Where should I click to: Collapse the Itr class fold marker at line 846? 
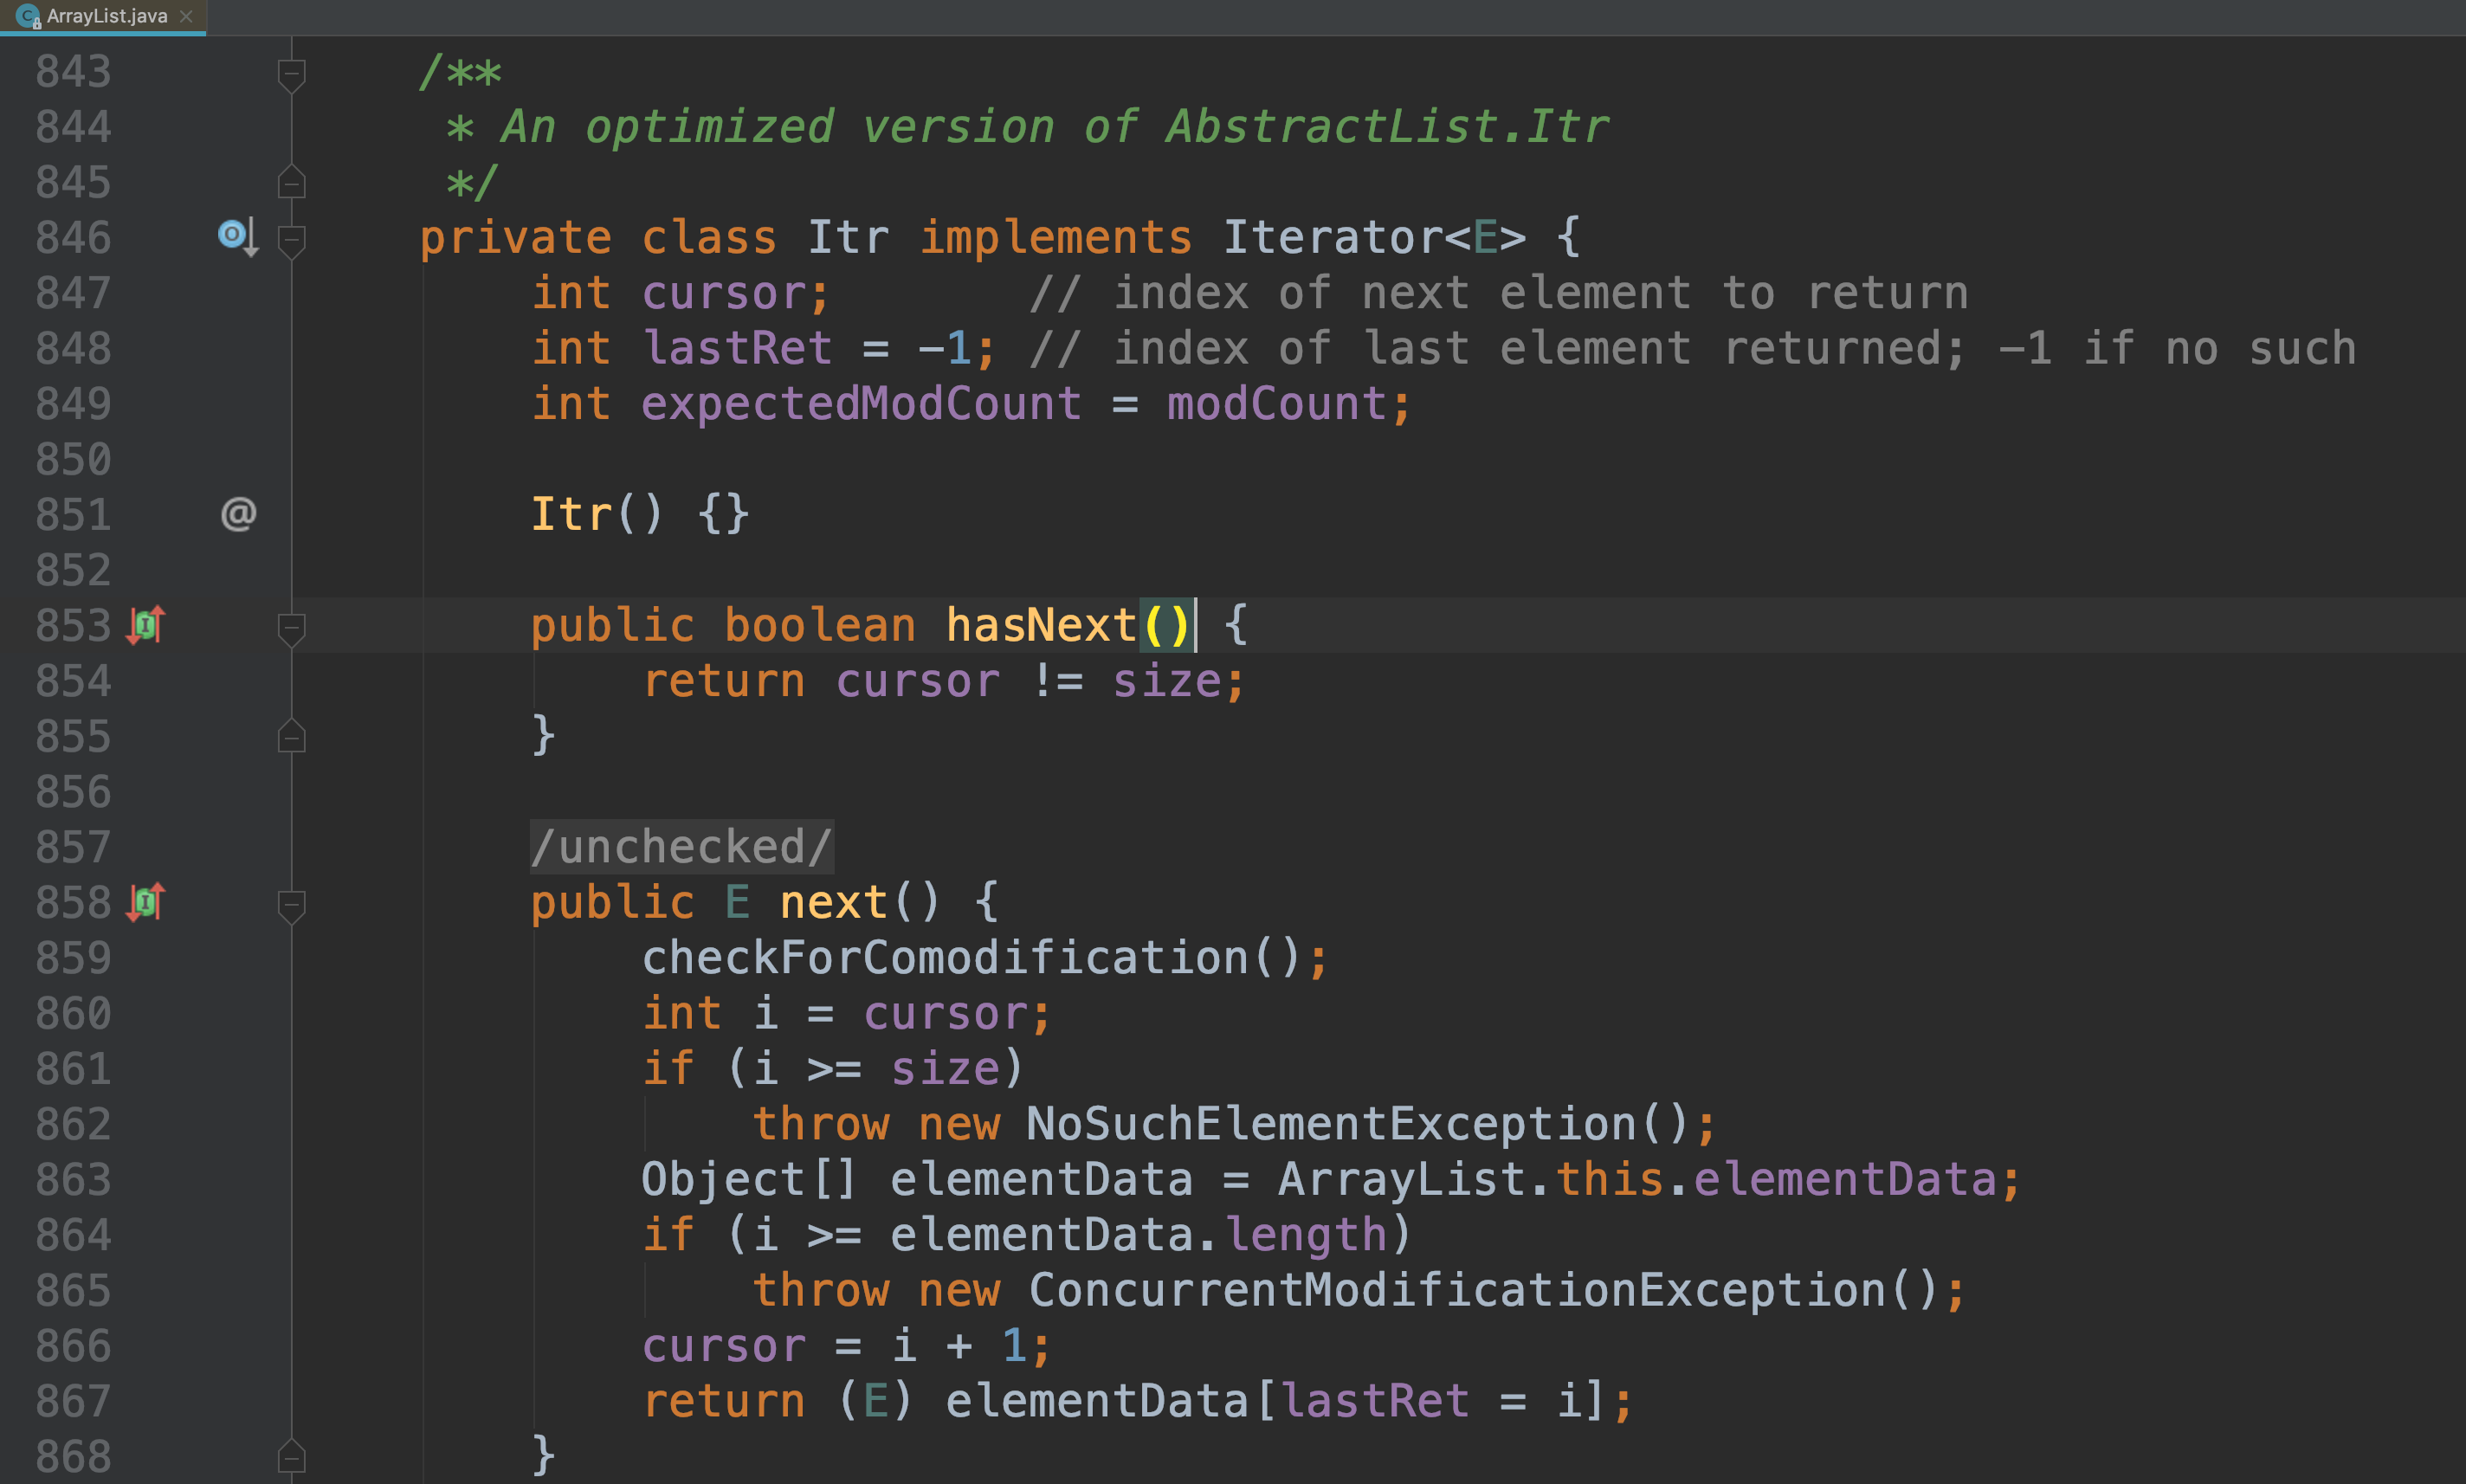pos(291,239)
